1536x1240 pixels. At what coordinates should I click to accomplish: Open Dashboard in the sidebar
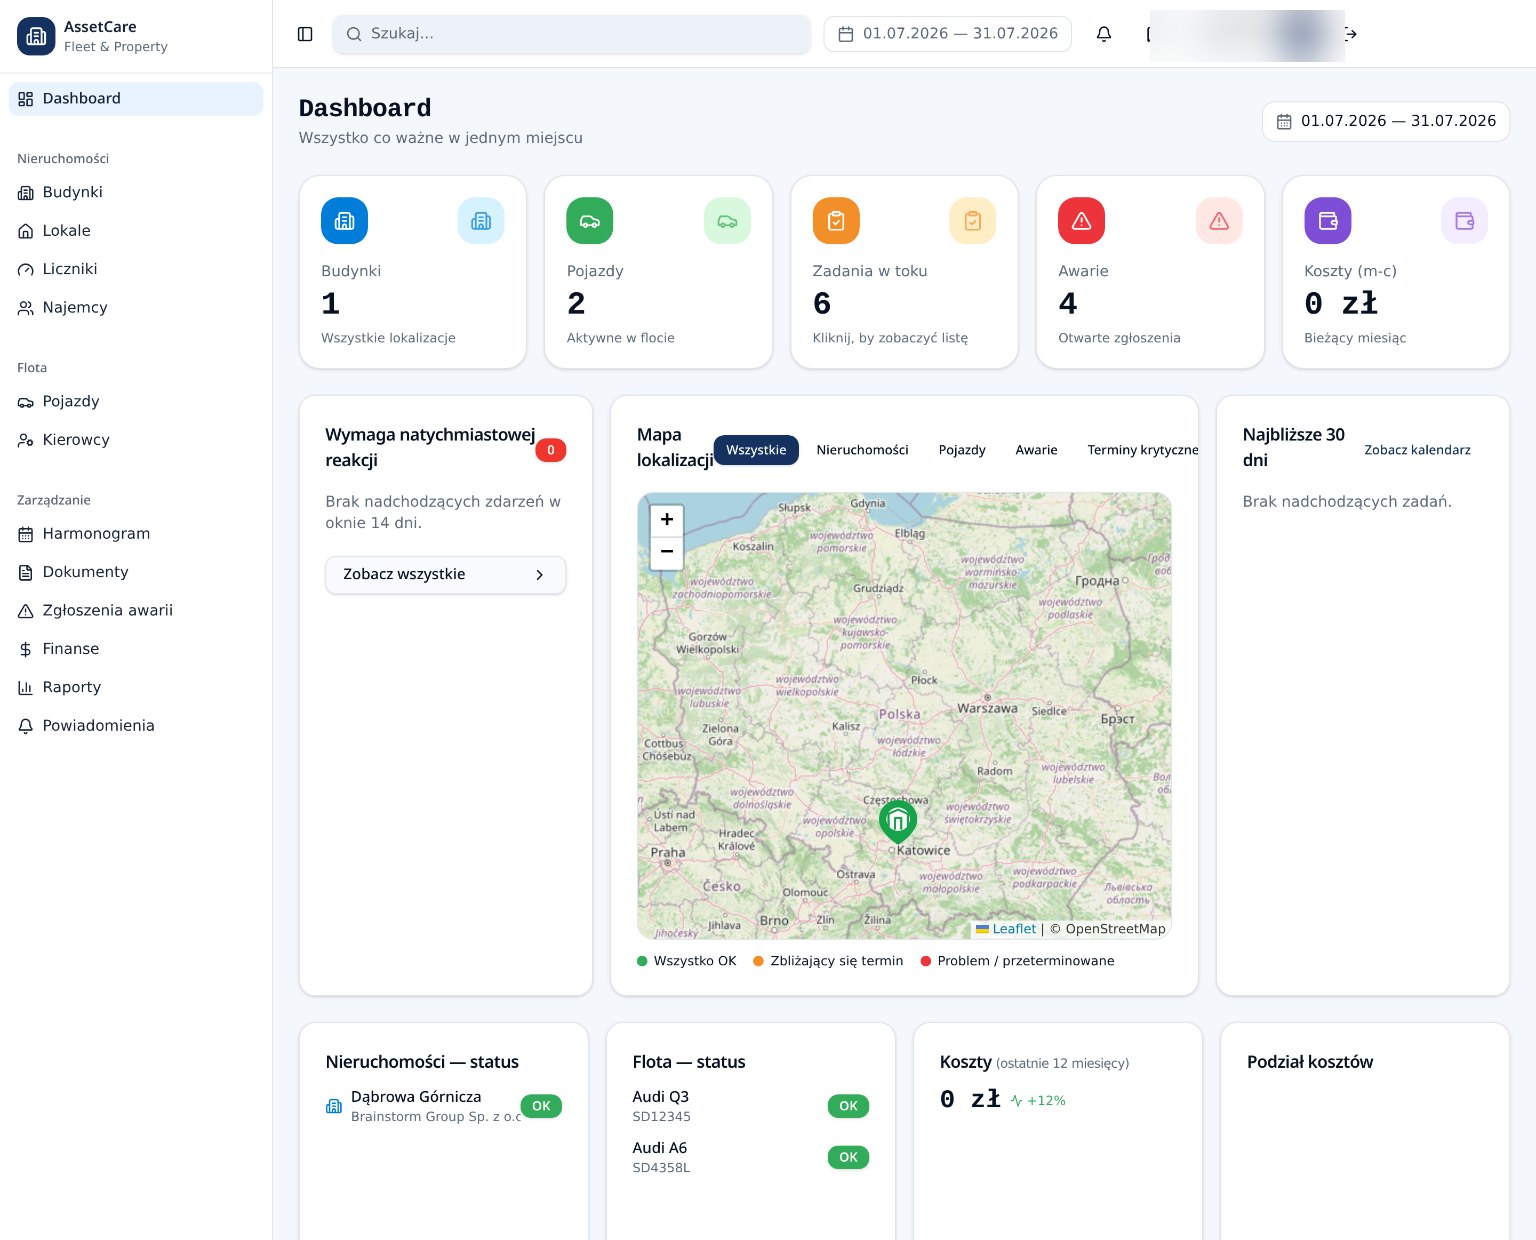tap(136, 98)
